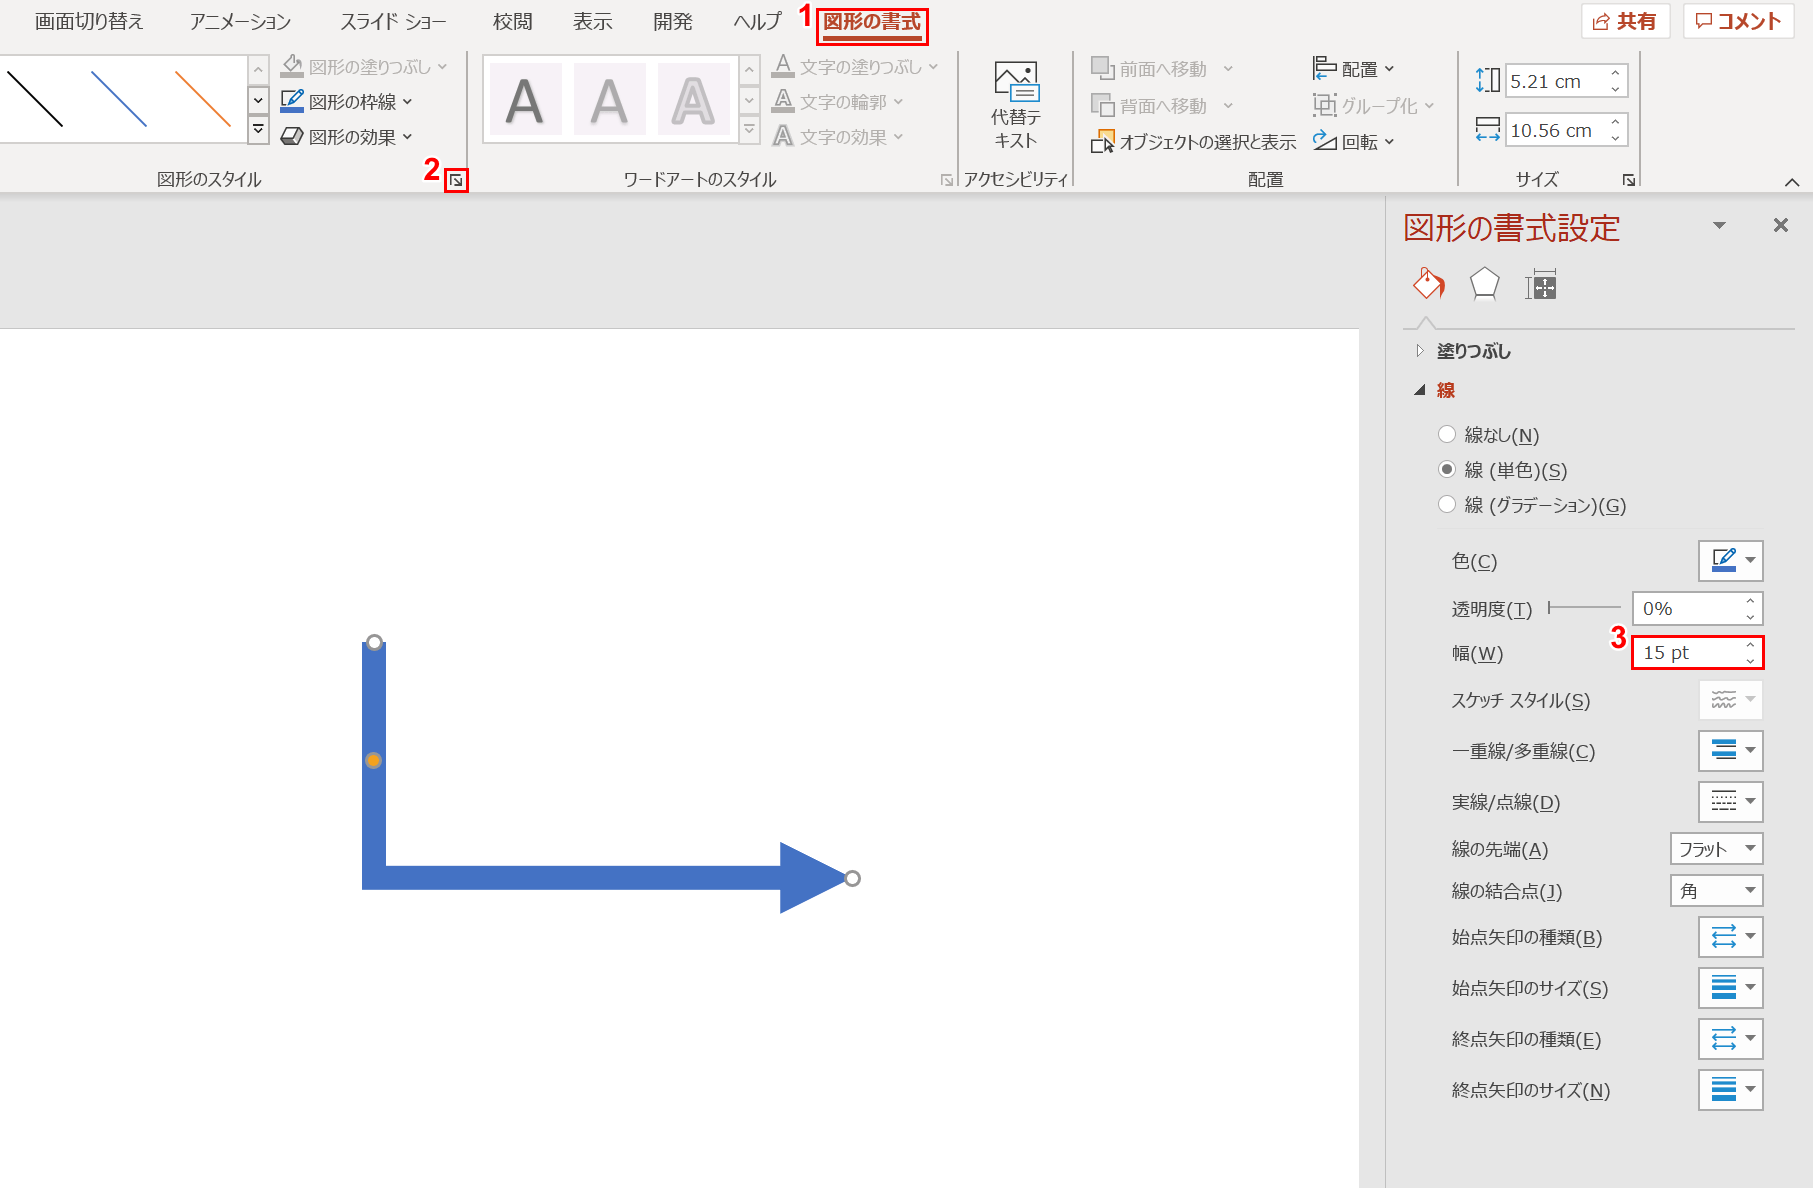Click the 幅 15 pt width field
The width and height of the screenshot is (1813, 1188).
point(1688,652)
